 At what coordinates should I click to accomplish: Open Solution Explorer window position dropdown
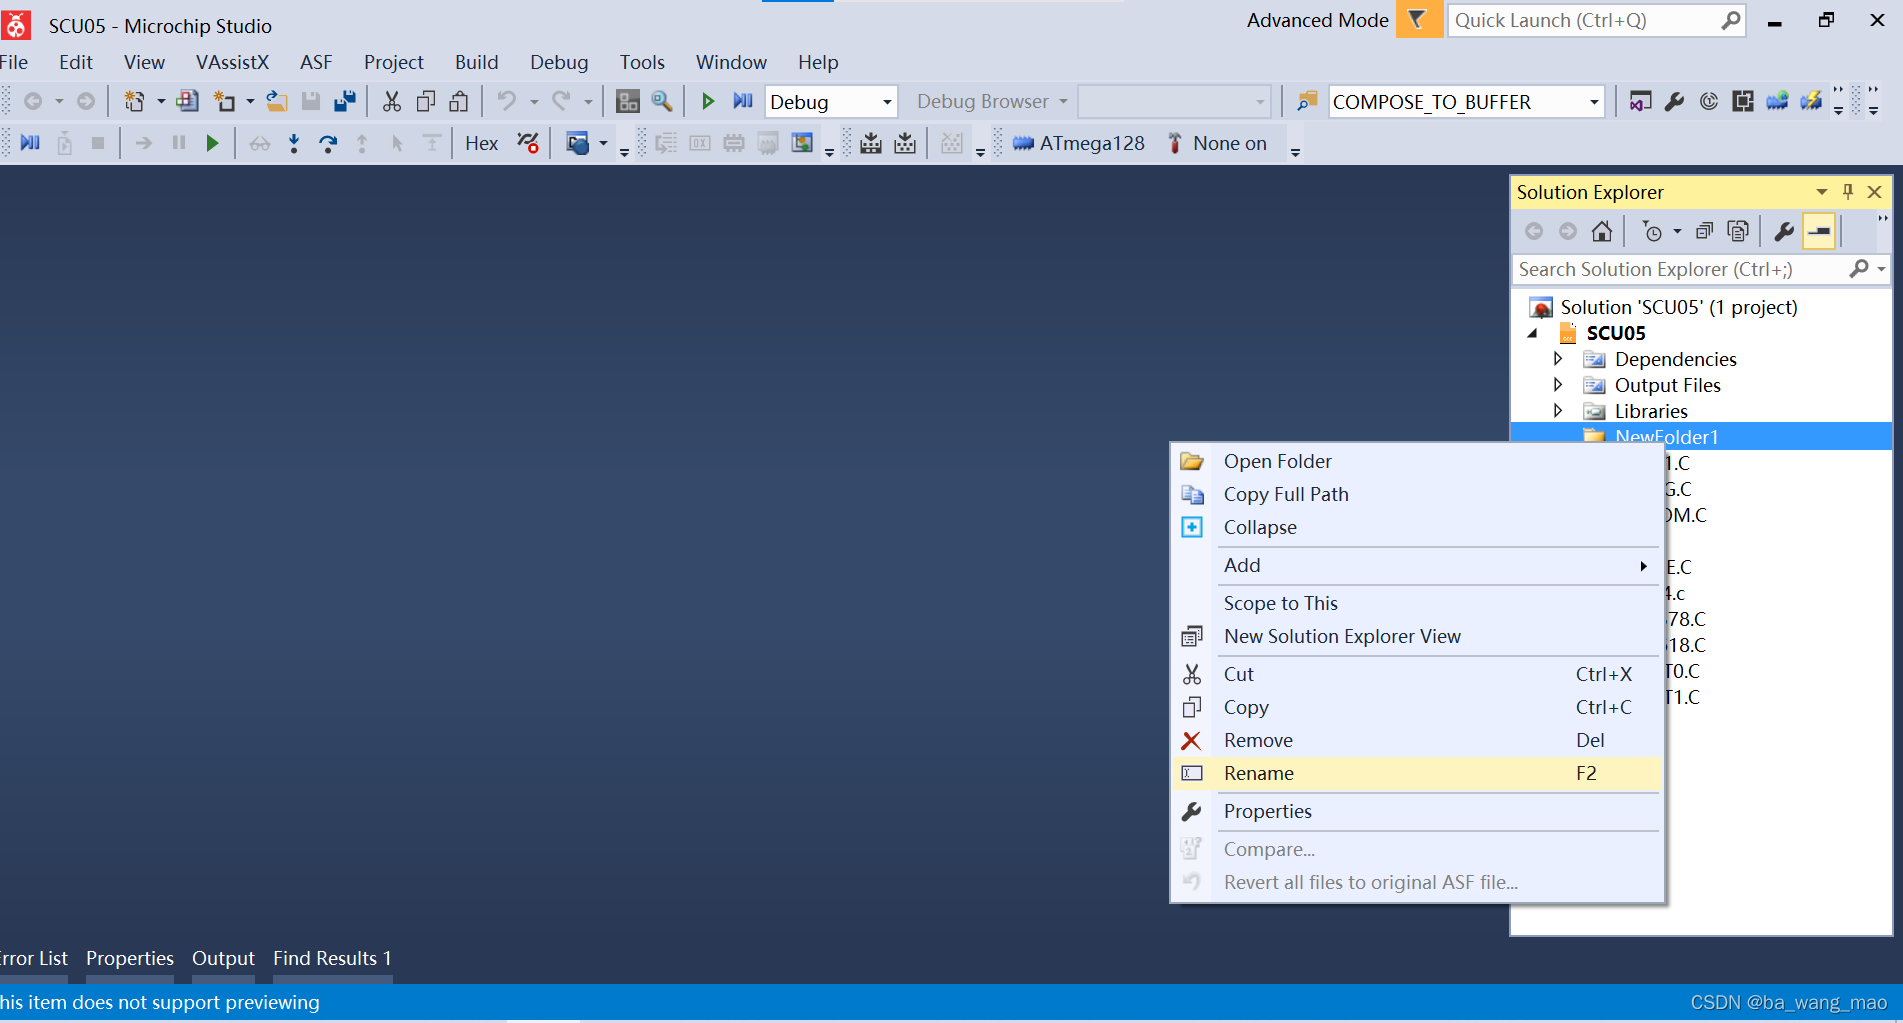point(1822,191)
